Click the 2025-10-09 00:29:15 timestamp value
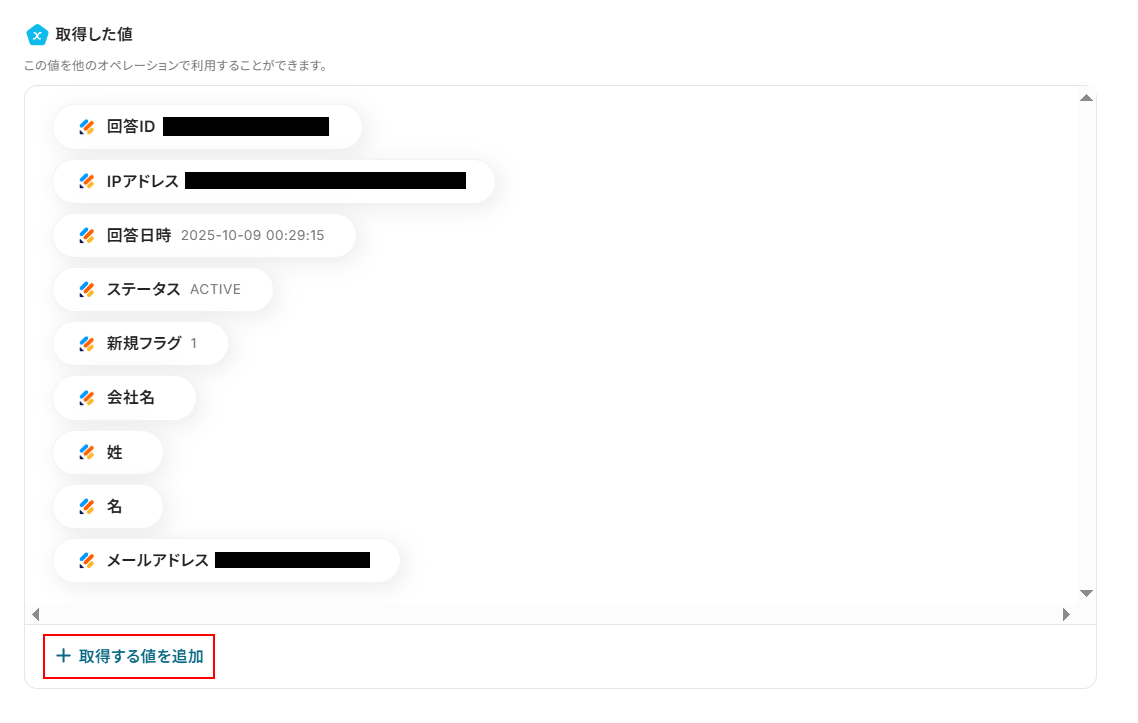The width and height of the screenshot is (1138, 723). 253,235
